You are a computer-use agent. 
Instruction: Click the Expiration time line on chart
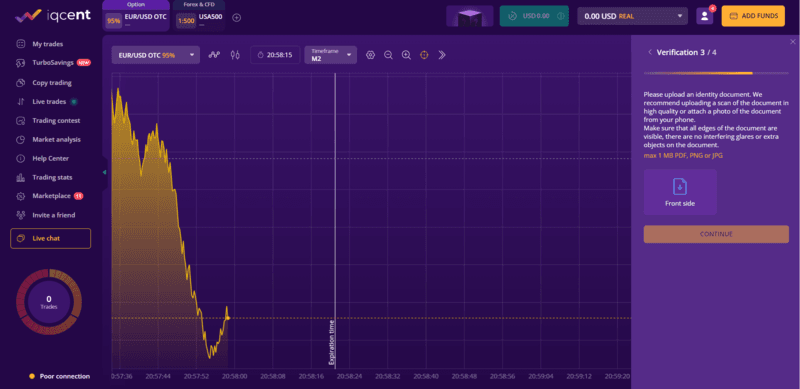(335, 220)
